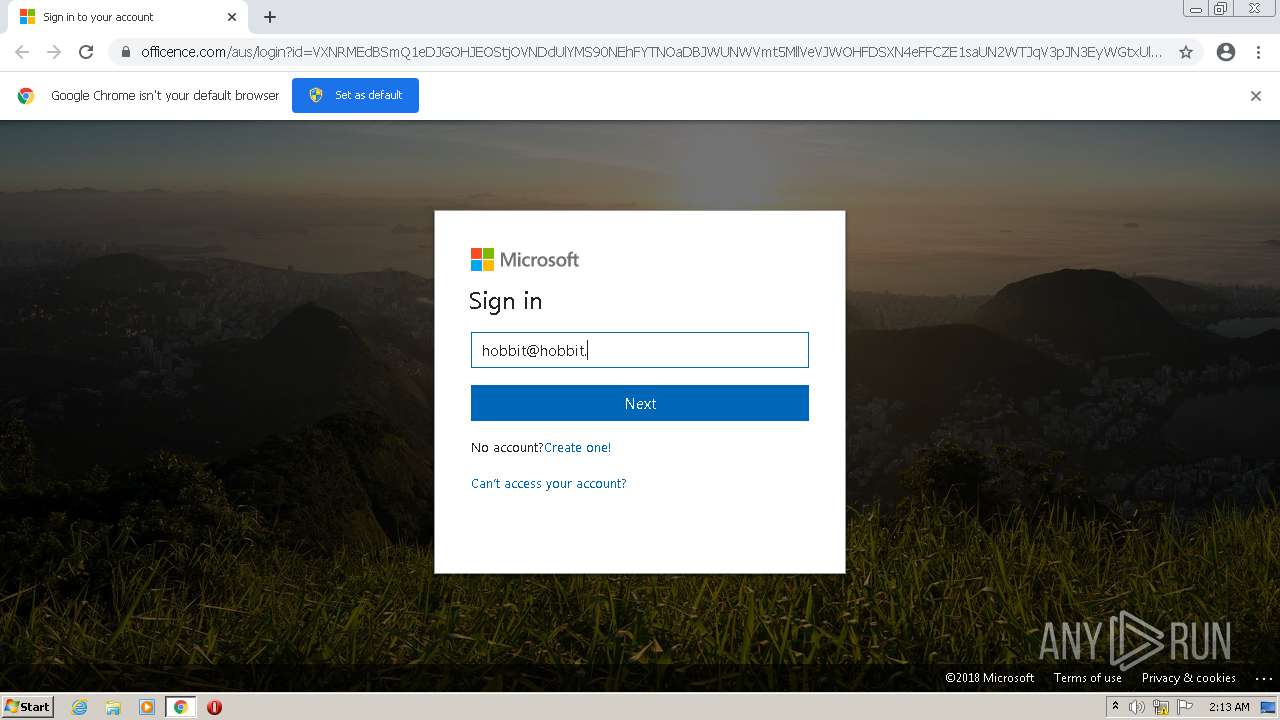
Task: Open the Privacy & cookies link
Action: (x=1189, y=678)
